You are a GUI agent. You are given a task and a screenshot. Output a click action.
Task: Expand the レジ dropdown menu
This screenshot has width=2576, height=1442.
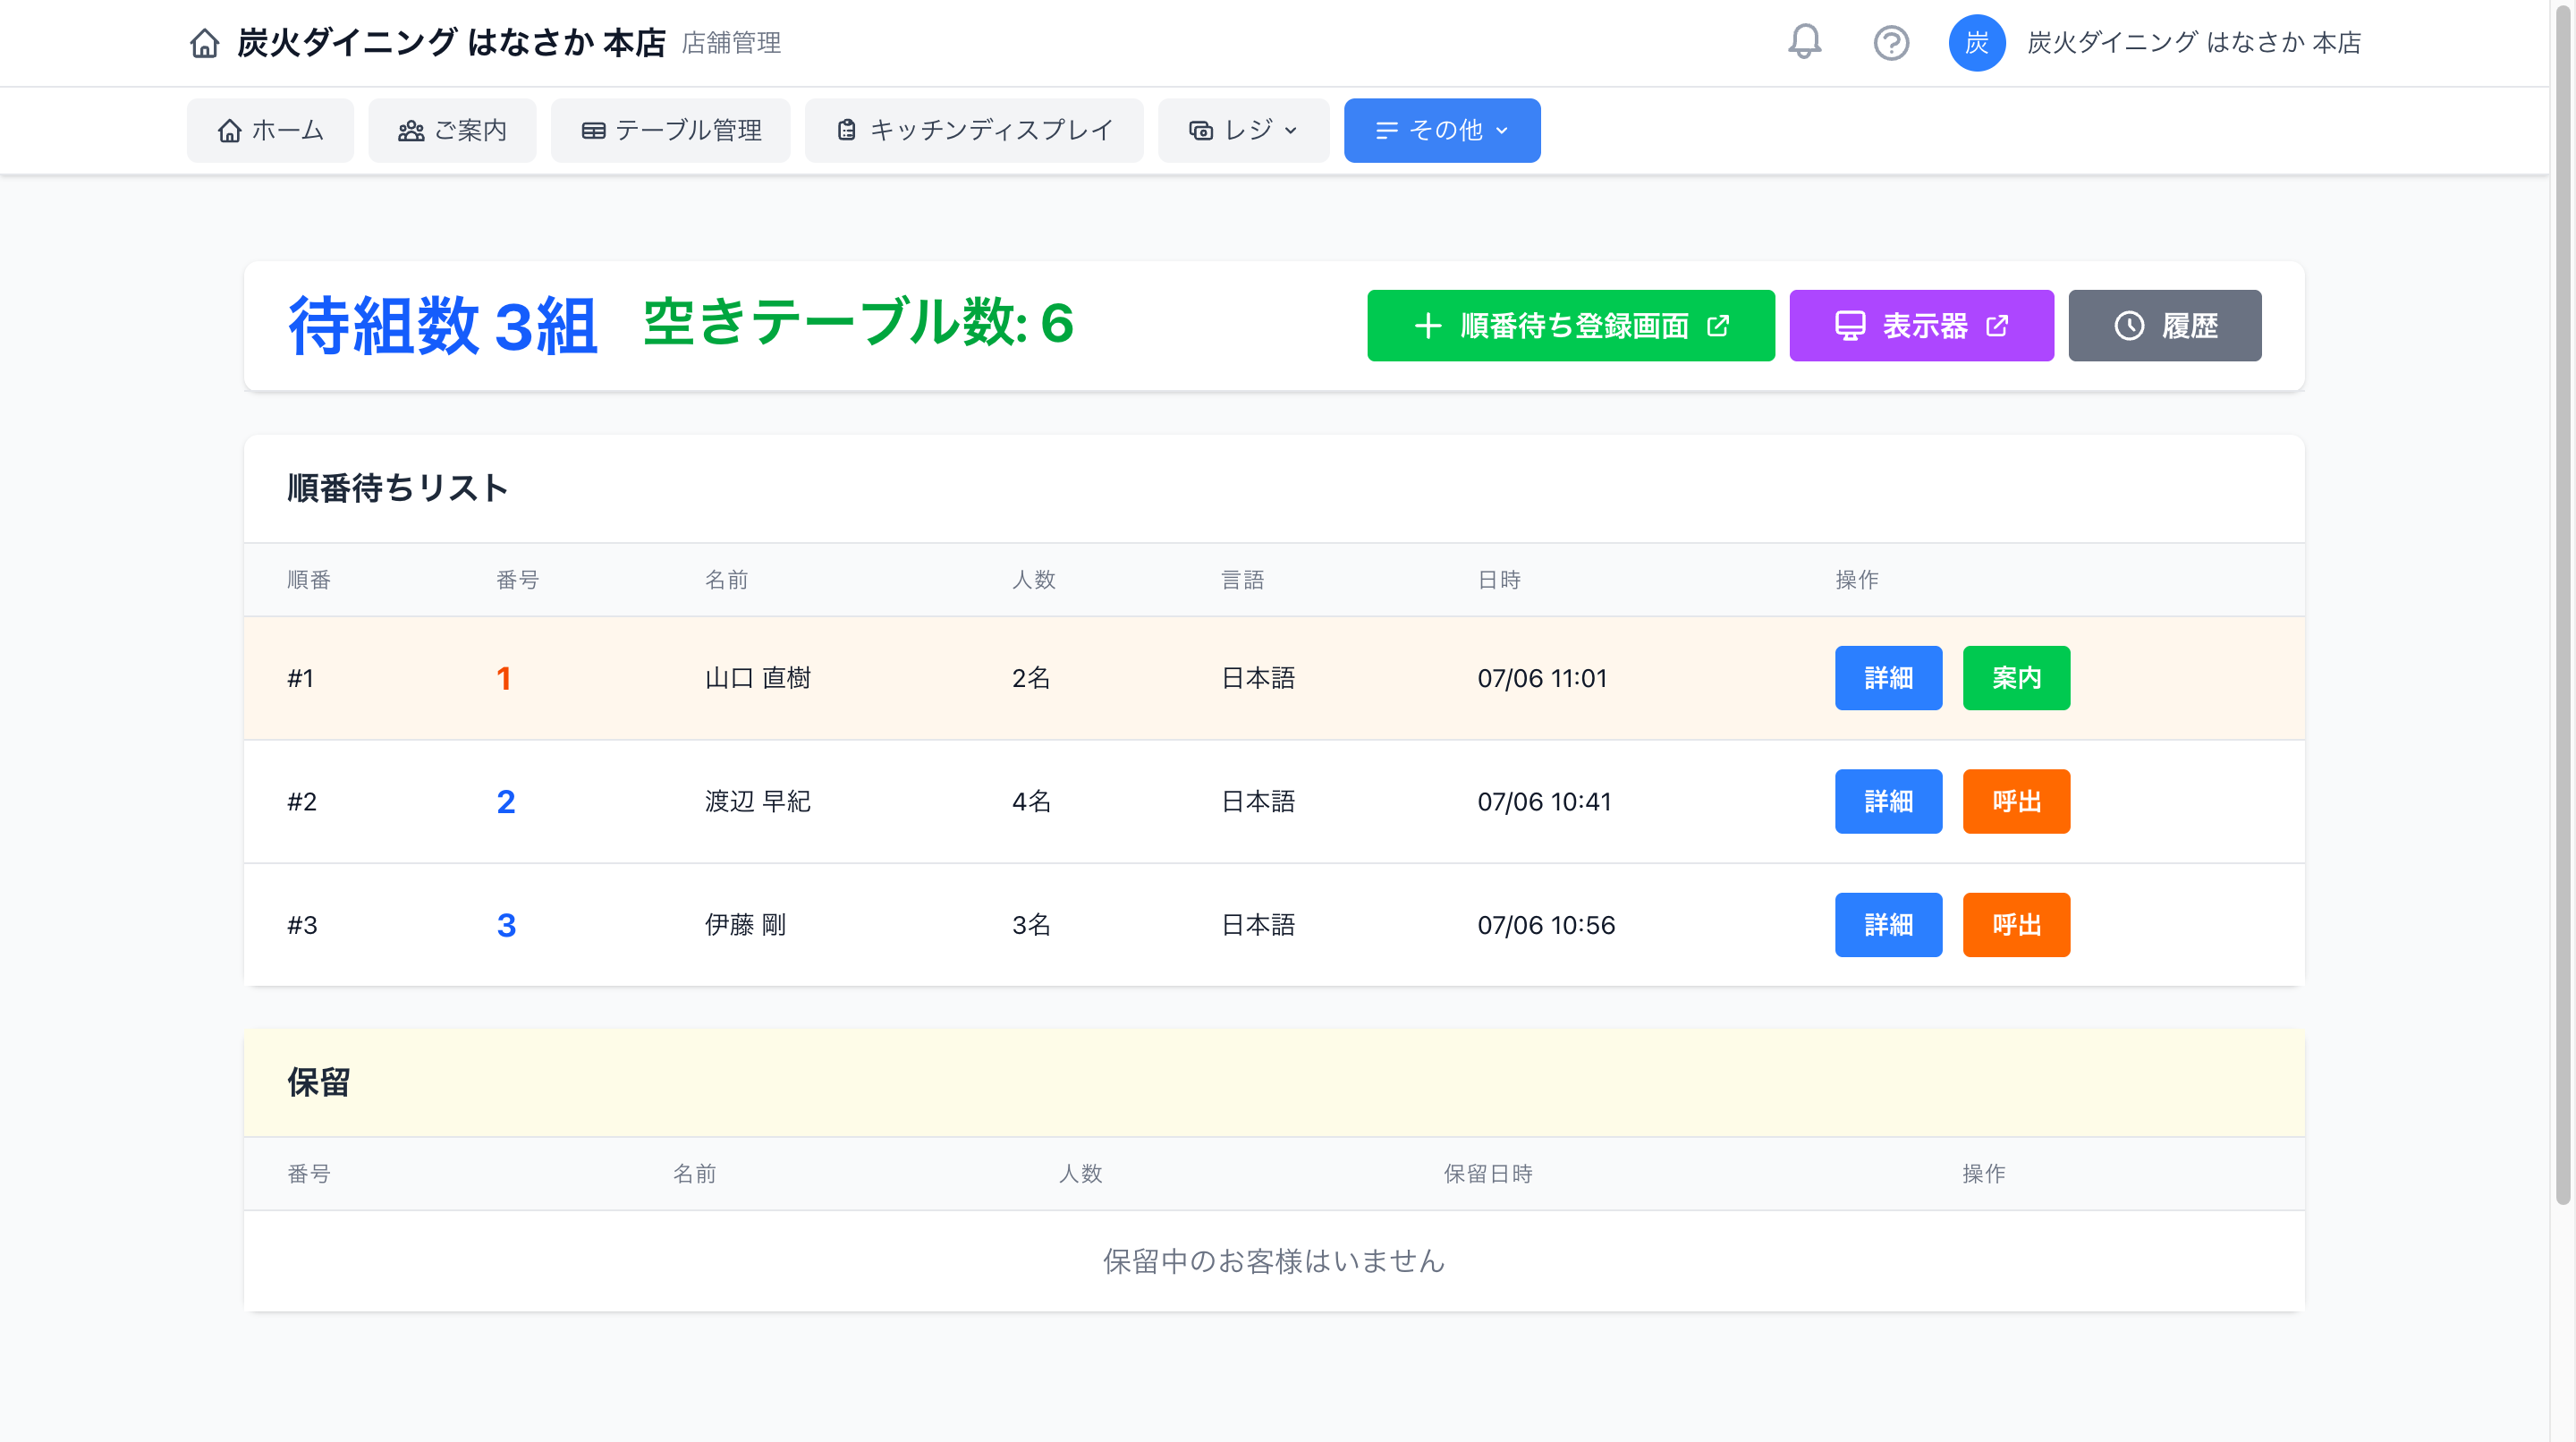[1243, 130]
